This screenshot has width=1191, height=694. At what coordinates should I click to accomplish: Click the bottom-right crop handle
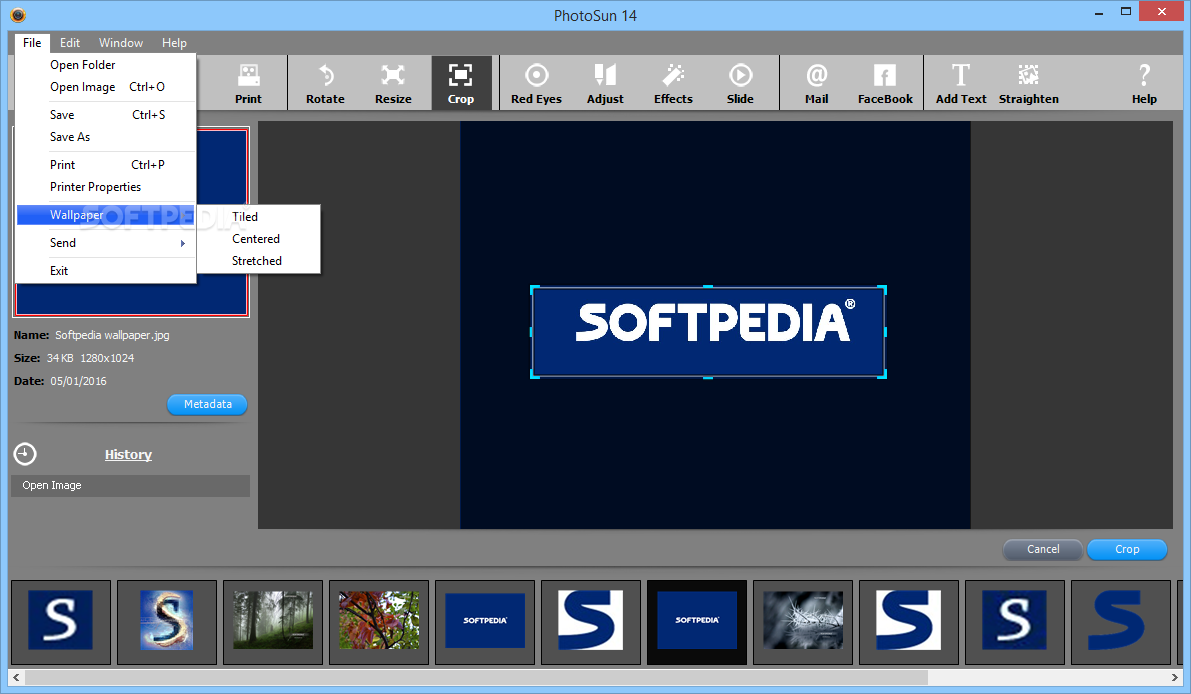883,374
